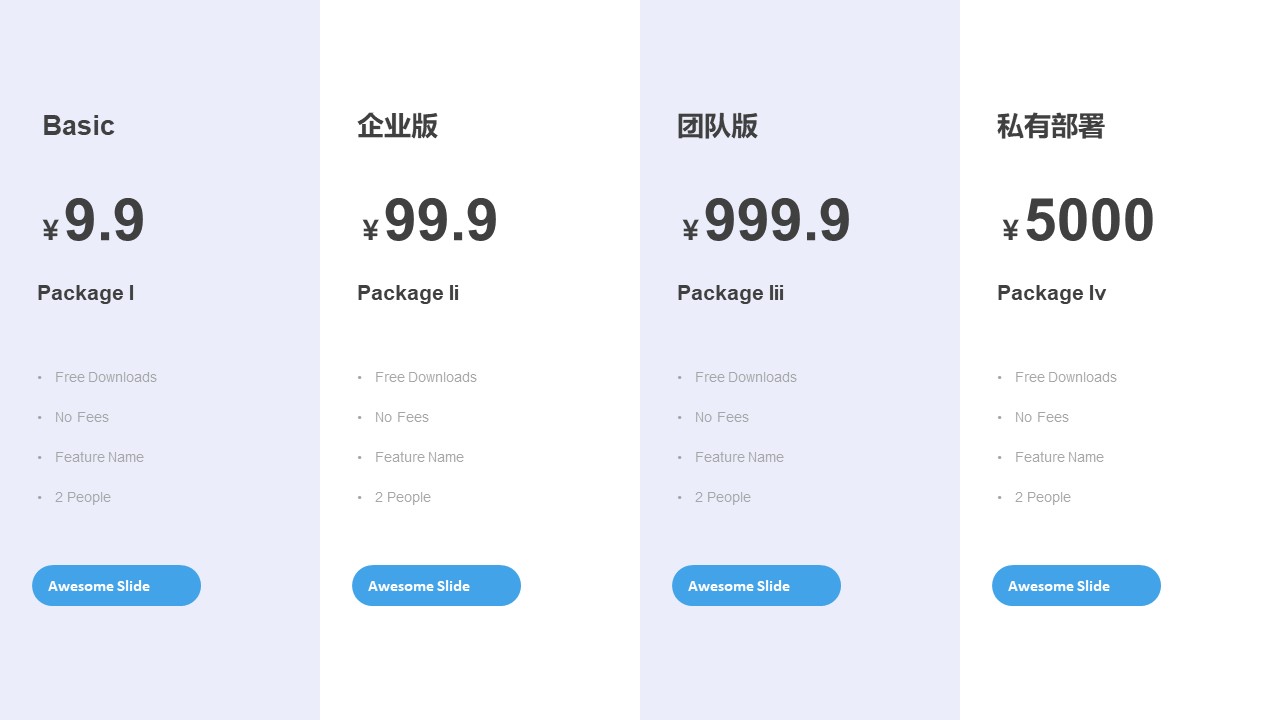Click the ¥9.9 price text
The width and height of the screenshot is (1280, 720).
93,221
